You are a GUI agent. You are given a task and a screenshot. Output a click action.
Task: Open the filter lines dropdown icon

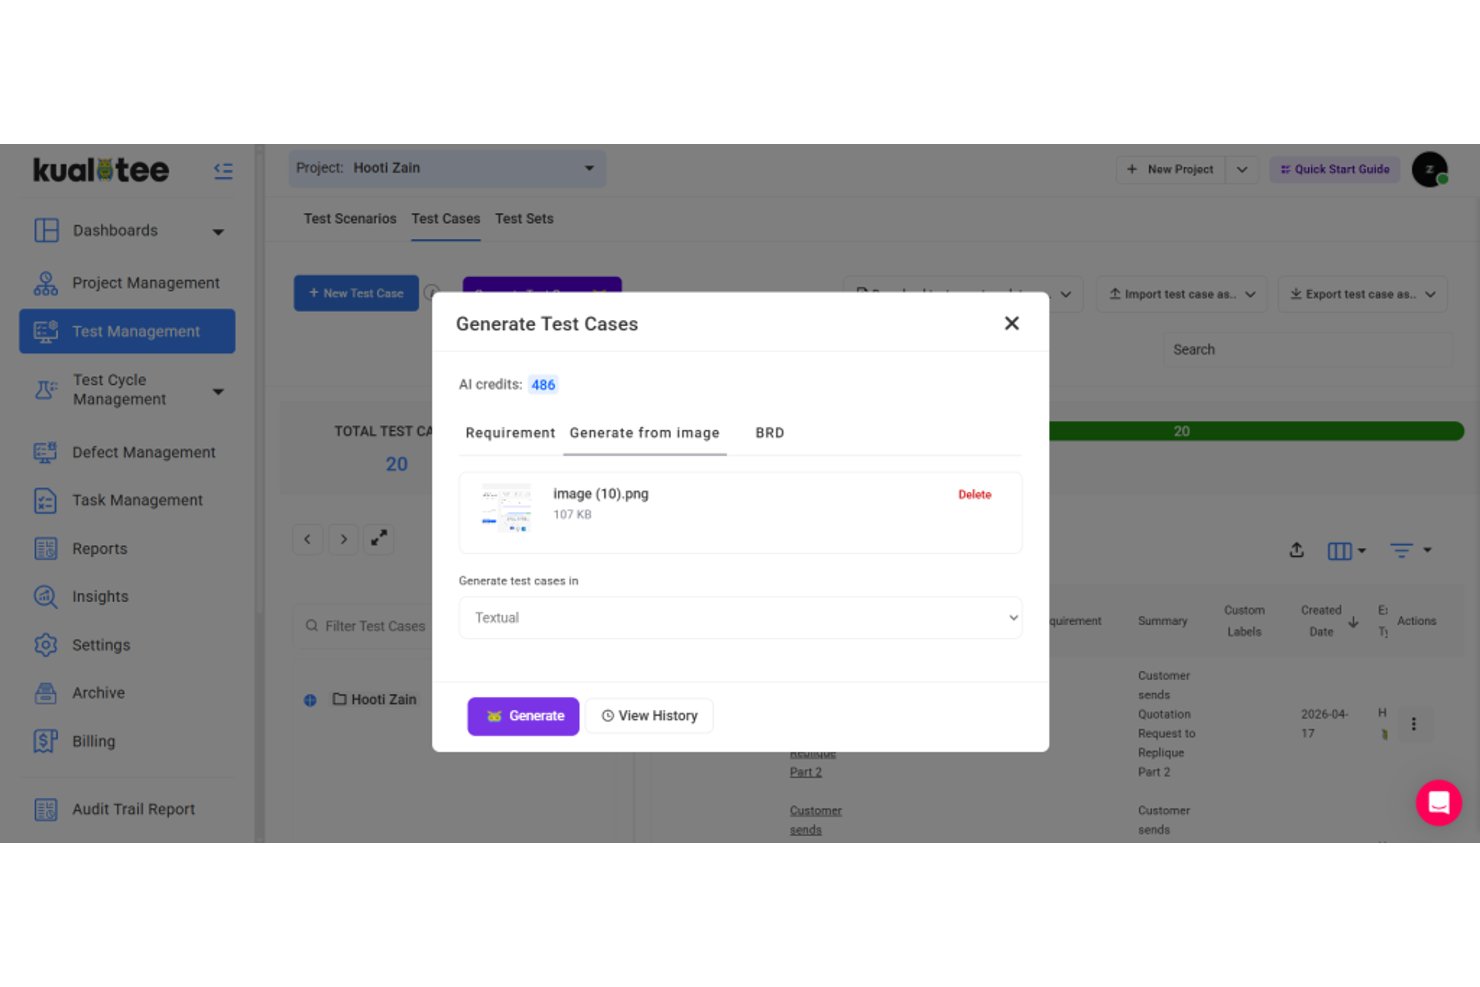coord(1411,550)
